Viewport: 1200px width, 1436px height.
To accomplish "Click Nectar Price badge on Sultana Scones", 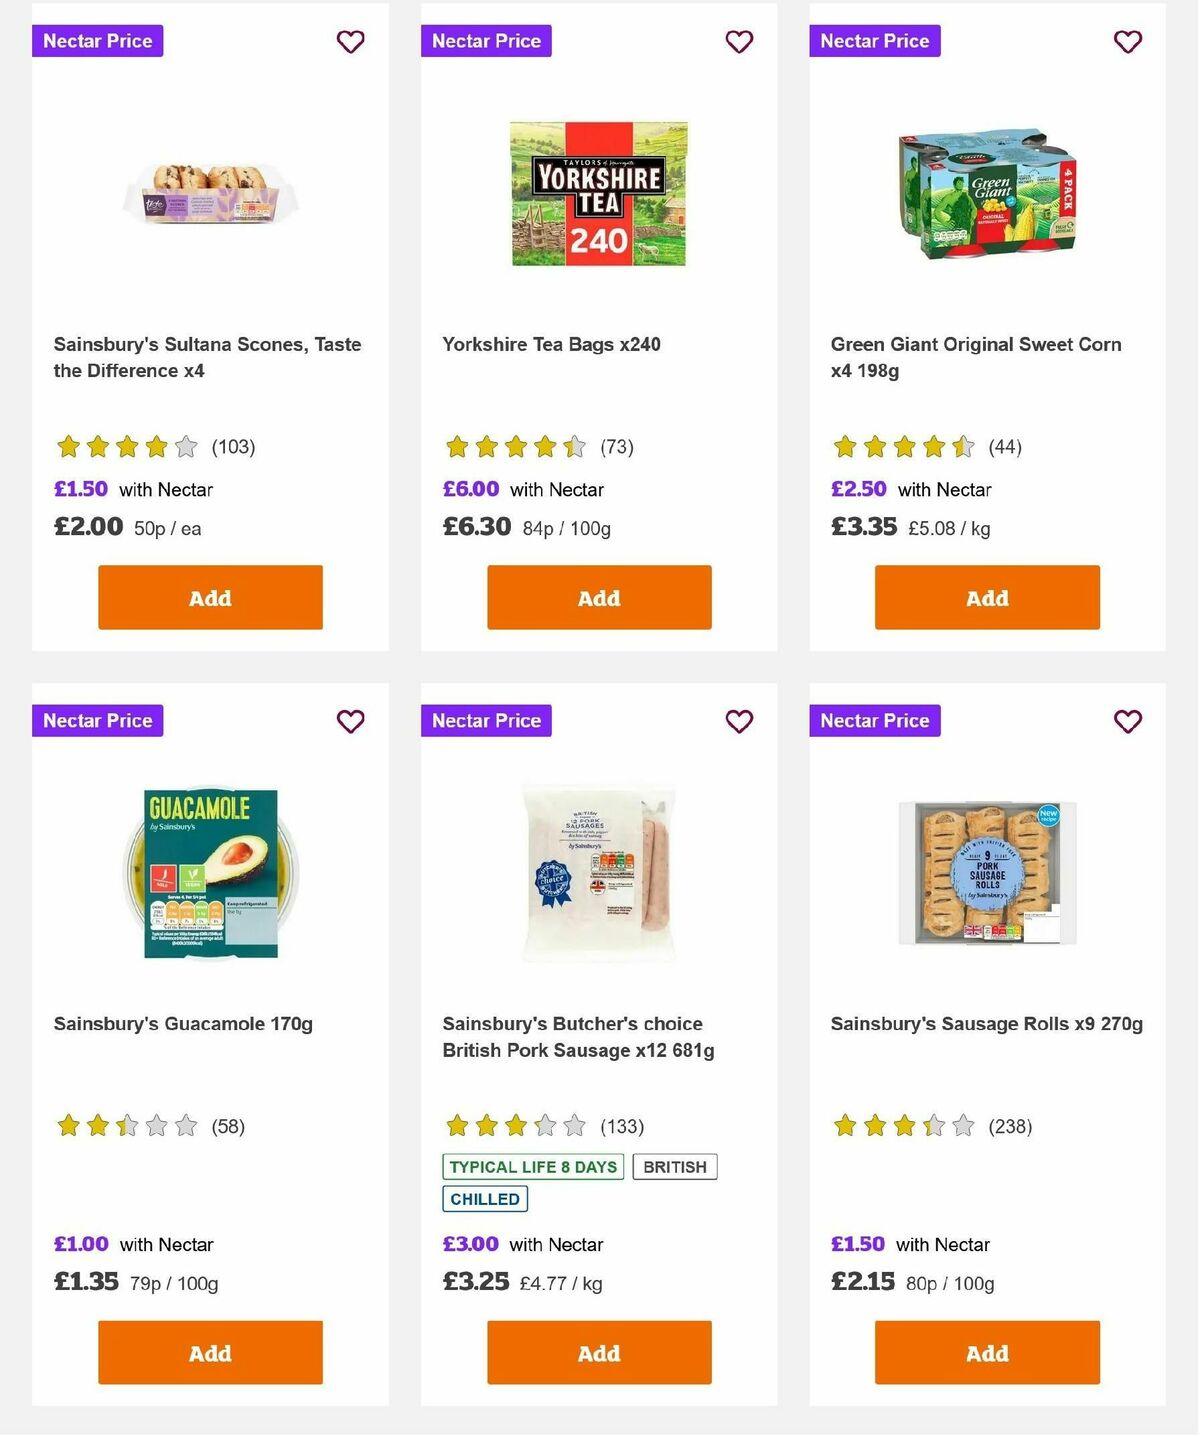I will click(x=97, y=41).
